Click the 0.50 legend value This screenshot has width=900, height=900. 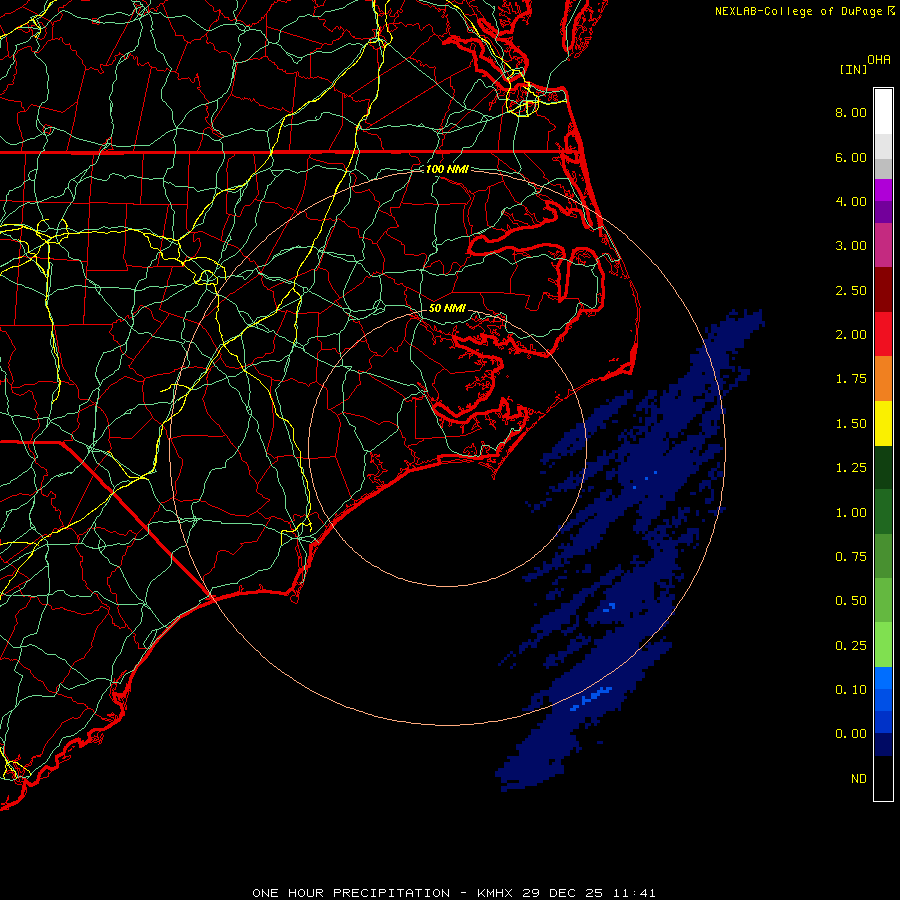point(851,601)
